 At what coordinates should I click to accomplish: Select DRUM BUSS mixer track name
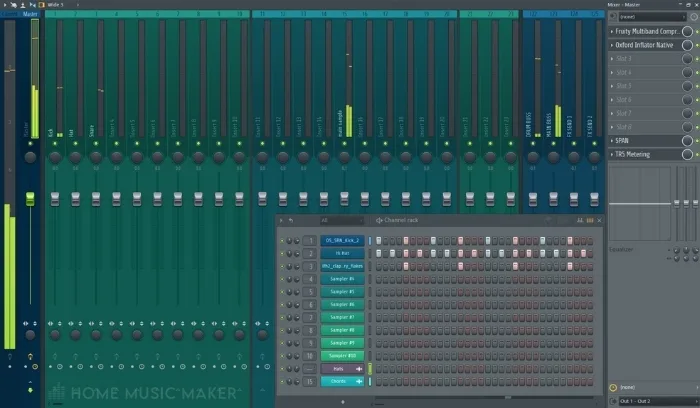(x=529, y=125)
